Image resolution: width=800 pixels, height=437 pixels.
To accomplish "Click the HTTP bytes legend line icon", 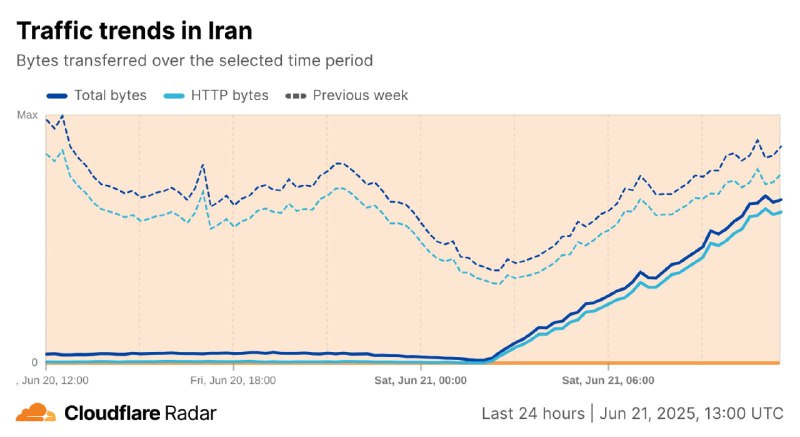I will tap(173, 96).
